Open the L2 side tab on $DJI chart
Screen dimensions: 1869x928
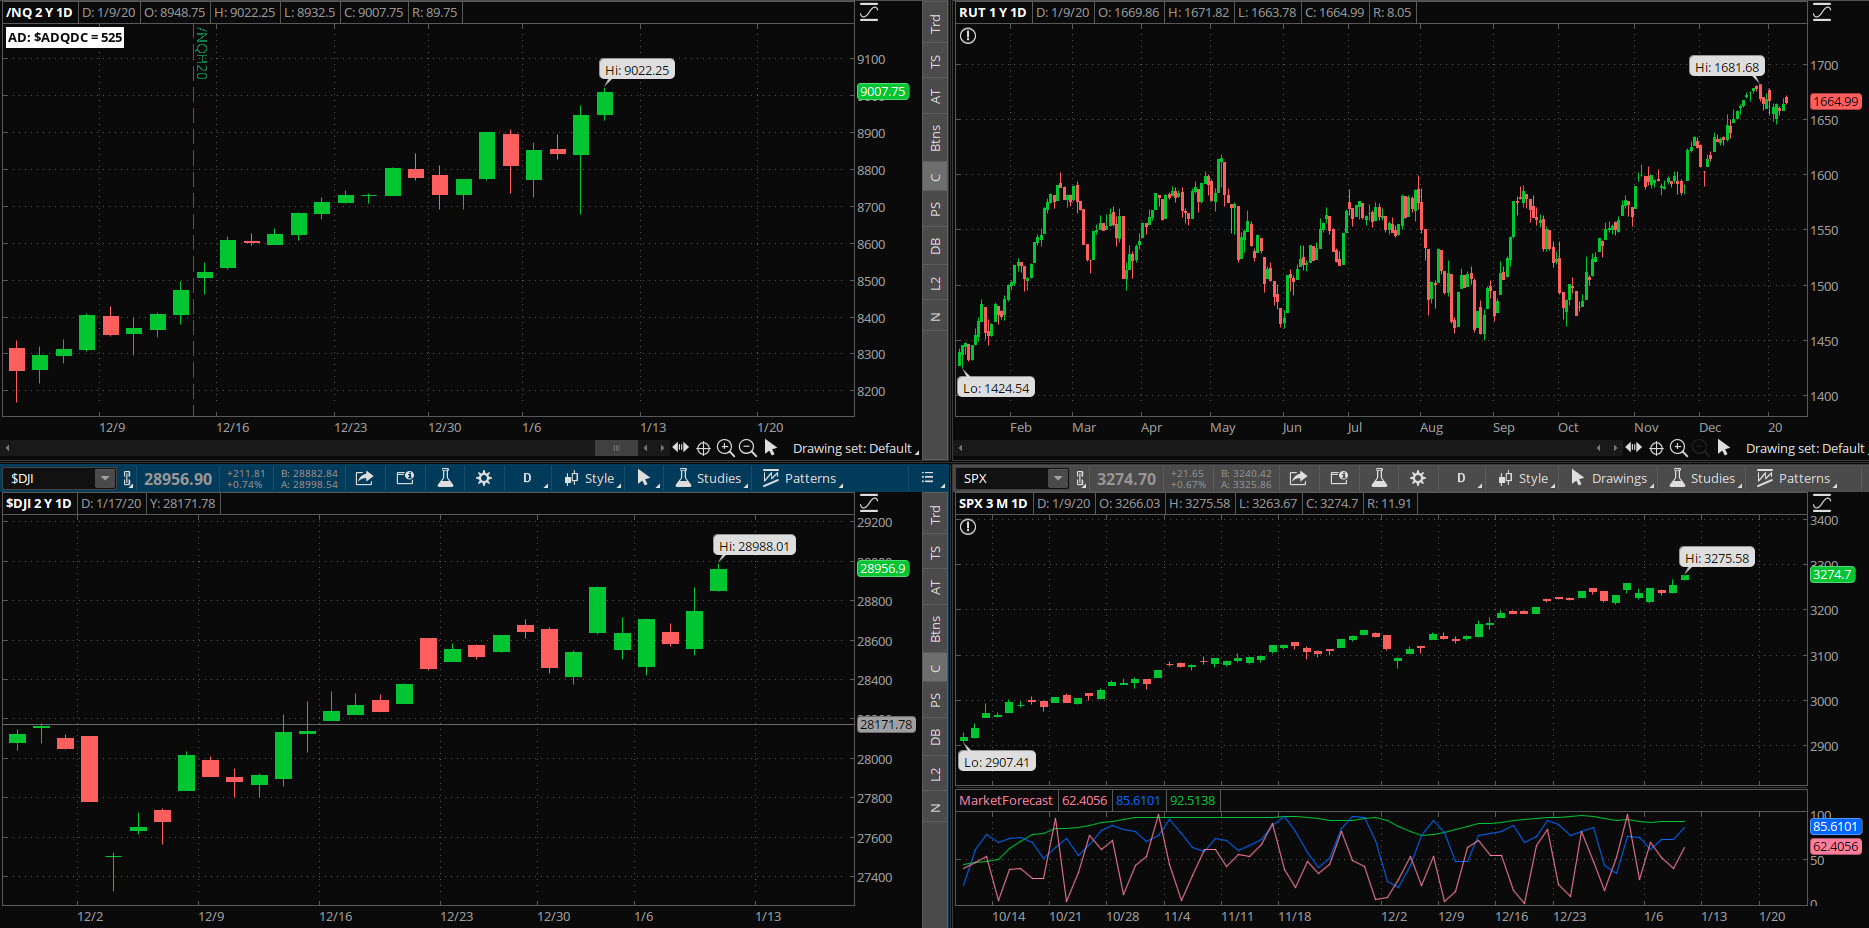pos(935,775)
